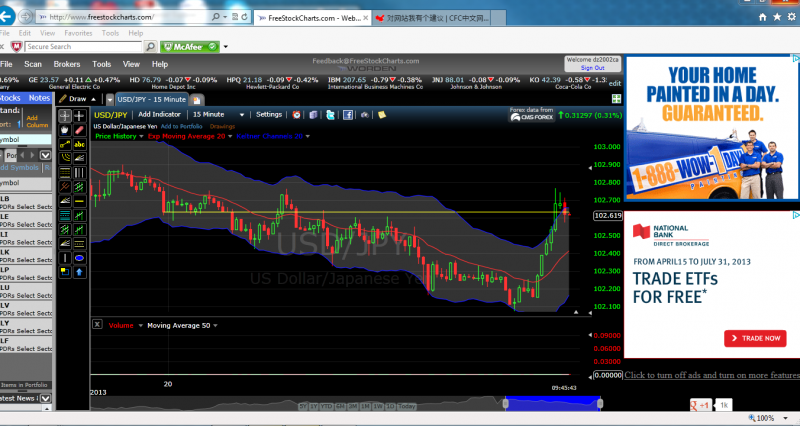Select the single vertical line tool

click(x=65, y=258)
